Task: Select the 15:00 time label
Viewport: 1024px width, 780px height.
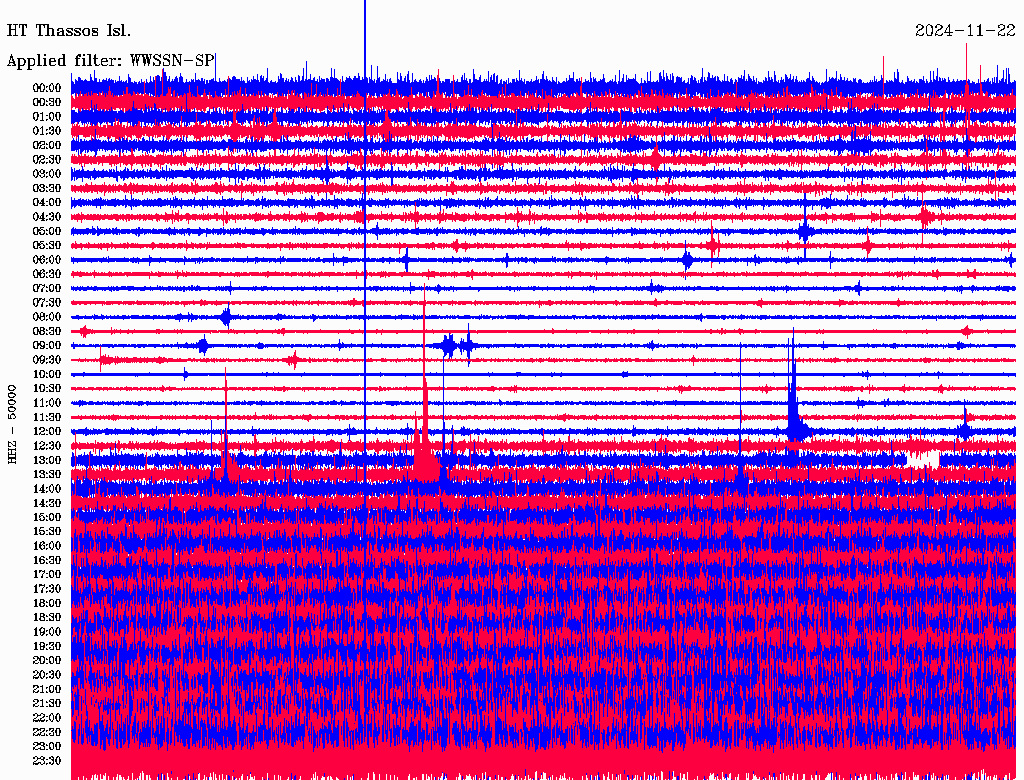Action: pyautogui.click(x=47, y=517)
